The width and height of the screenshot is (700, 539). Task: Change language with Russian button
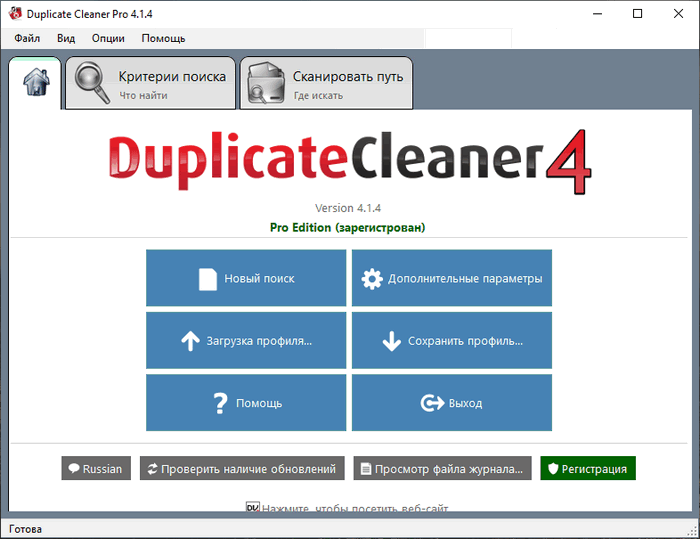96,468
